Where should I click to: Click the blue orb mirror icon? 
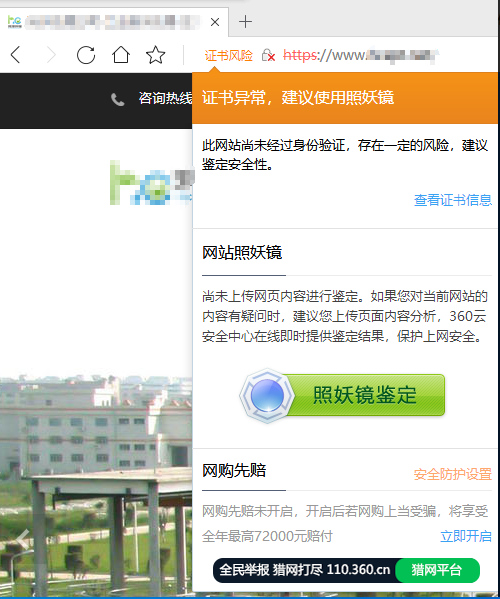(x=267, y=396)
